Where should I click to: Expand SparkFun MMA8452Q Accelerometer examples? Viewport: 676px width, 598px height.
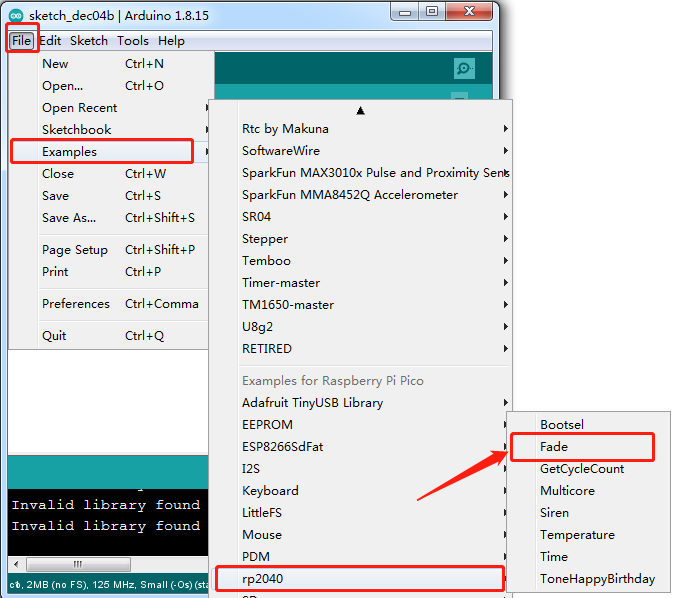coord(360,195)
